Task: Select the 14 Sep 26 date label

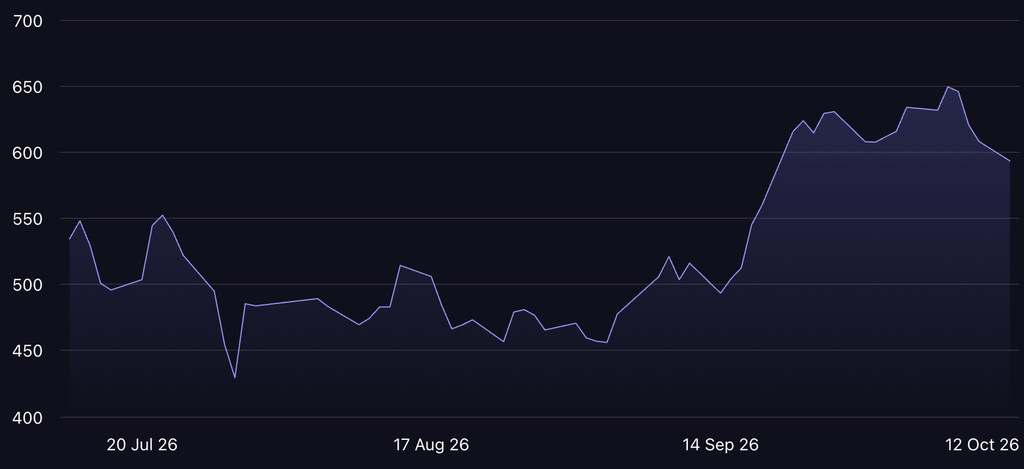Action: [721, 445]
